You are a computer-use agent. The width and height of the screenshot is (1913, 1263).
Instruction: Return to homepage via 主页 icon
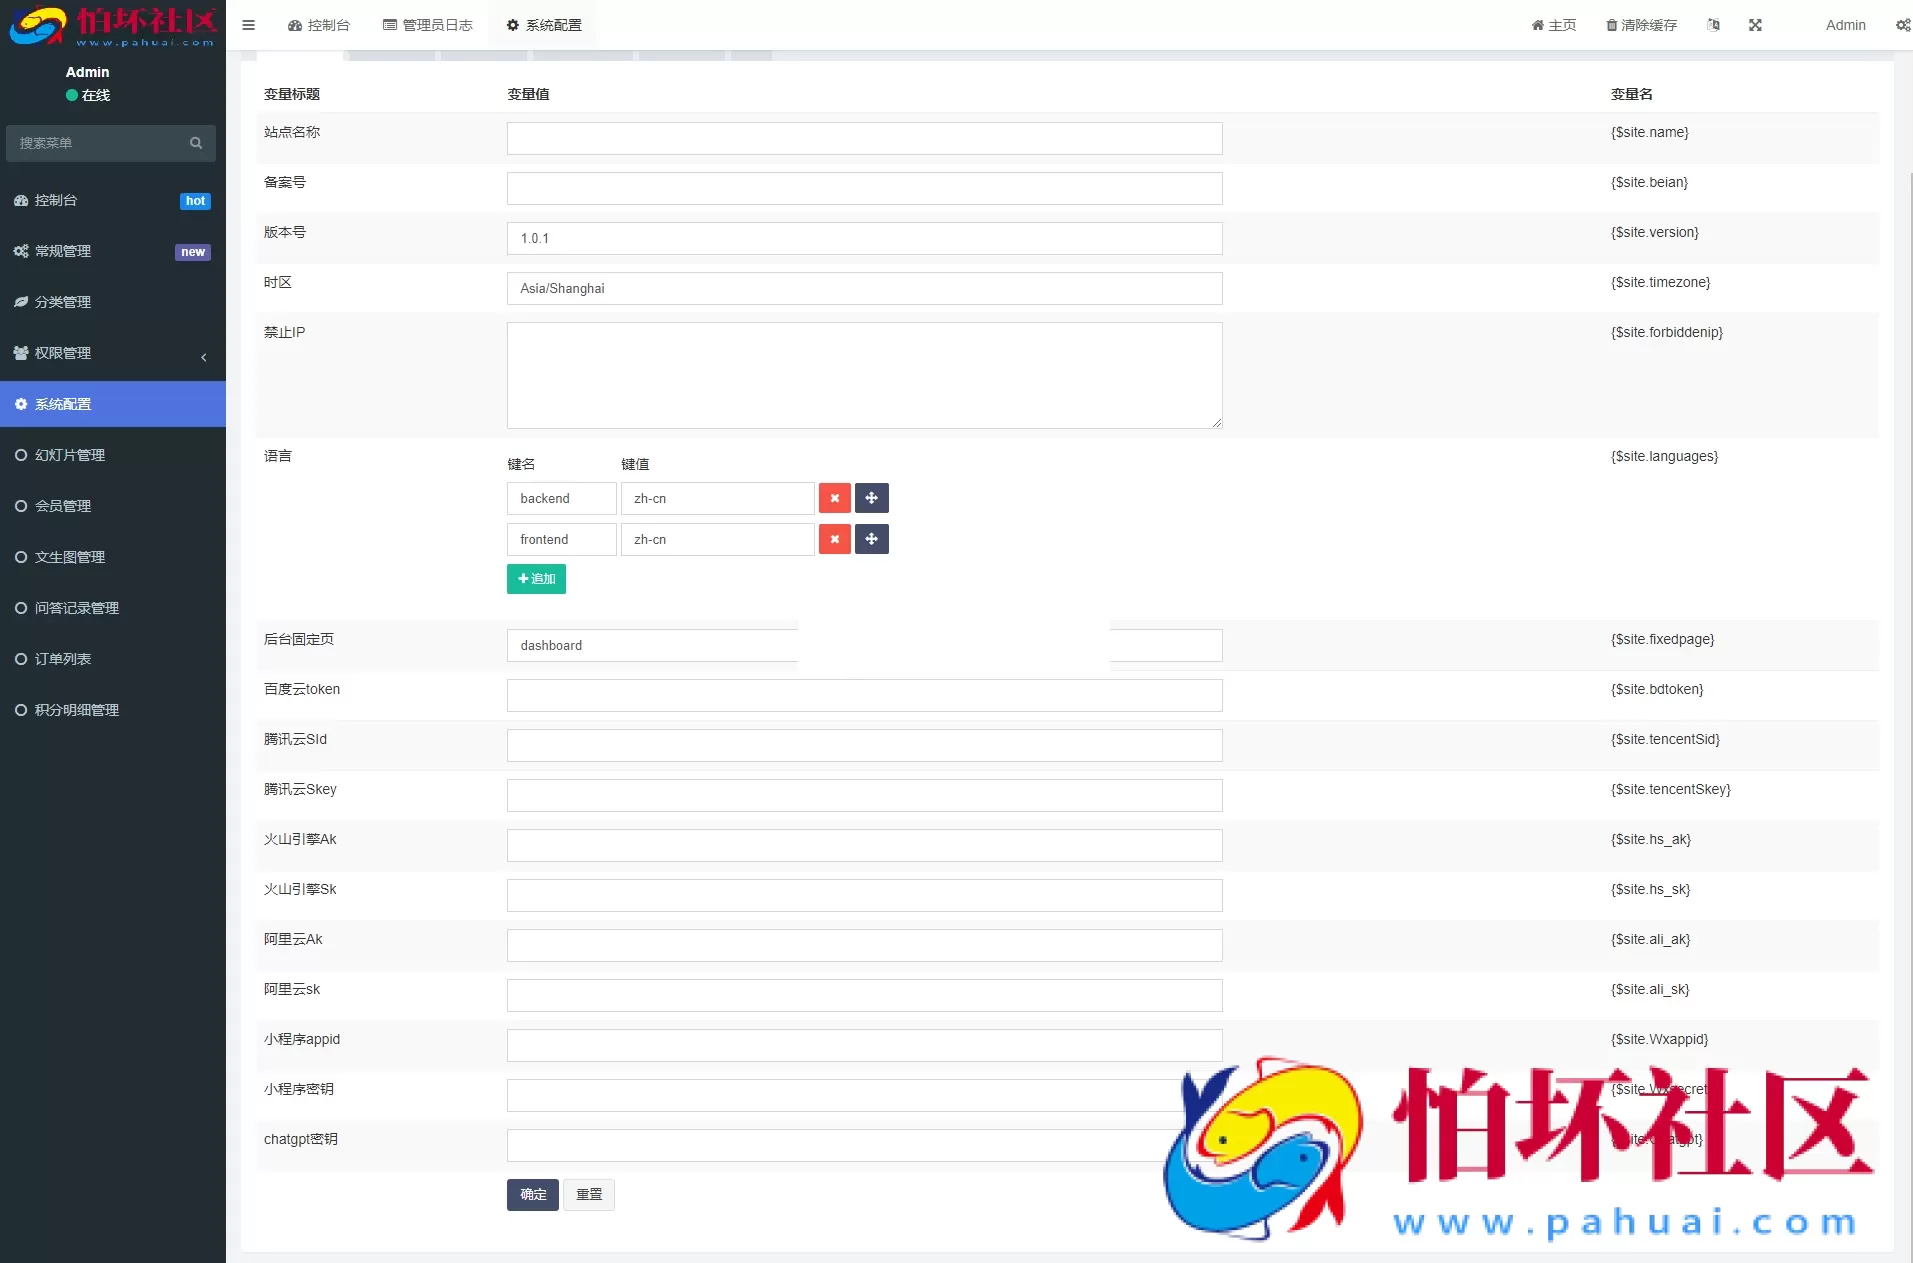1551,25
